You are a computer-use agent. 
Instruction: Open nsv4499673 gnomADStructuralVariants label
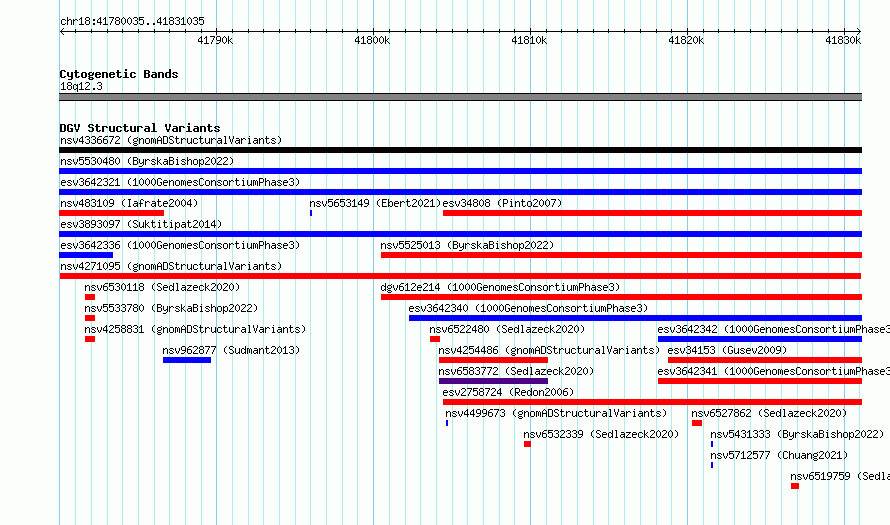tap(556, 413)
